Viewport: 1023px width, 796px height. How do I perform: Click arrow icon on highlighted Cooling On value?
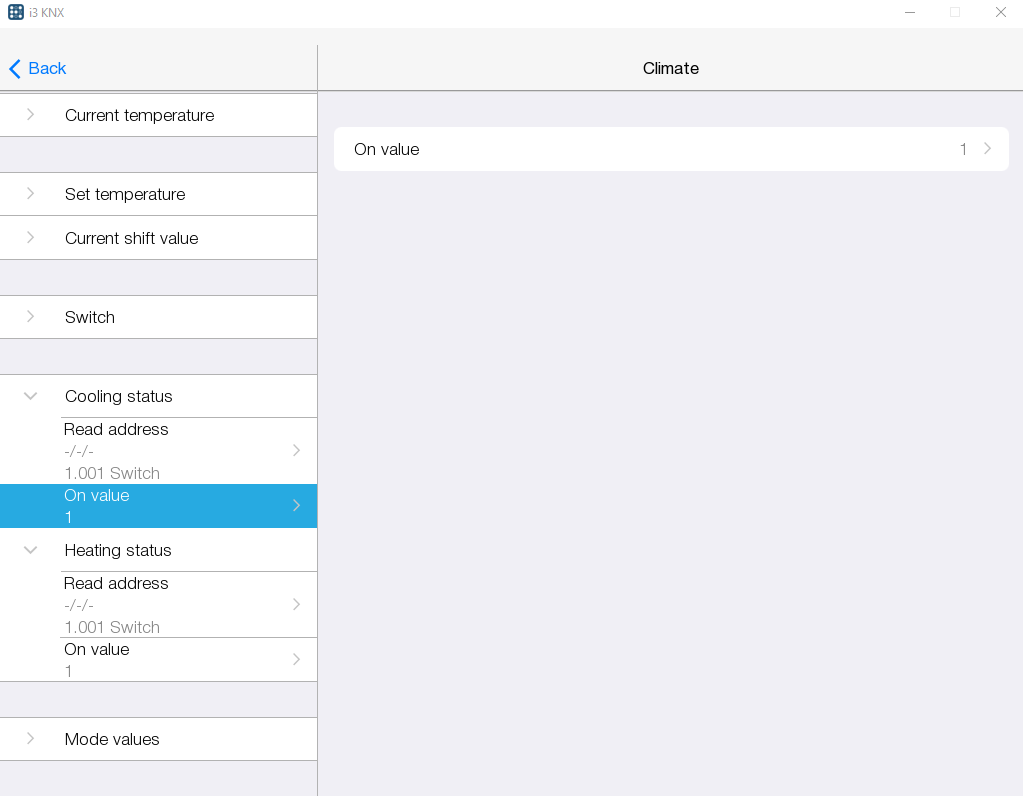point(296,505)
